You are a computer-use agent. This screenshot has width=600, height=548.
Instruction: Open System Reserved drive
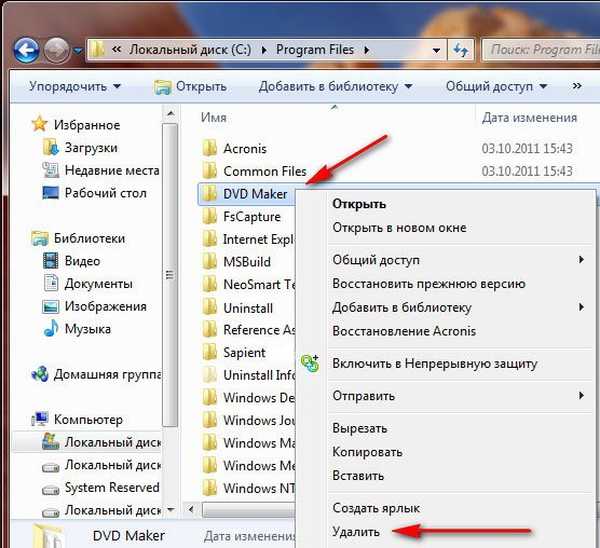click(111, 488)
